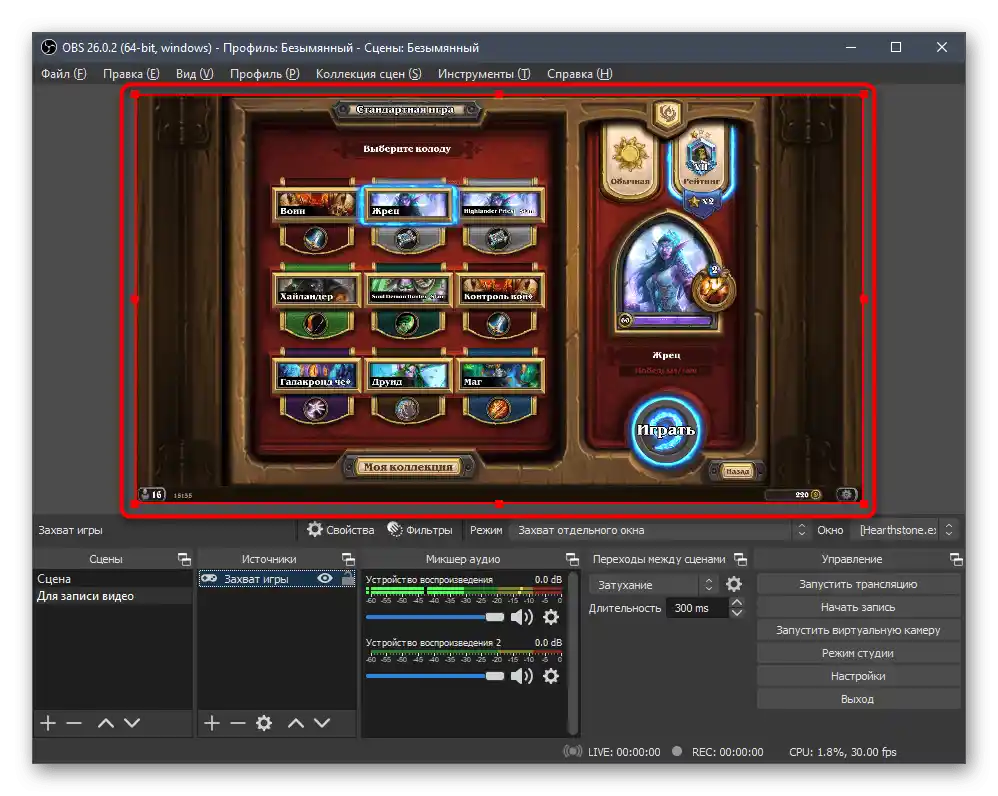Select Воин deck in game preview

click(316, 204)
